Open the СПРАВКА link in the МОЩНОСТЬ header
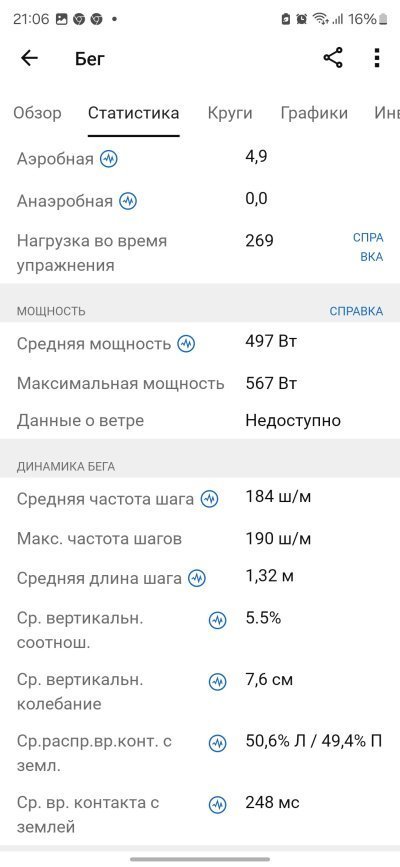The height and width of the screenshot is (867, 400). [x=356, y=311]
